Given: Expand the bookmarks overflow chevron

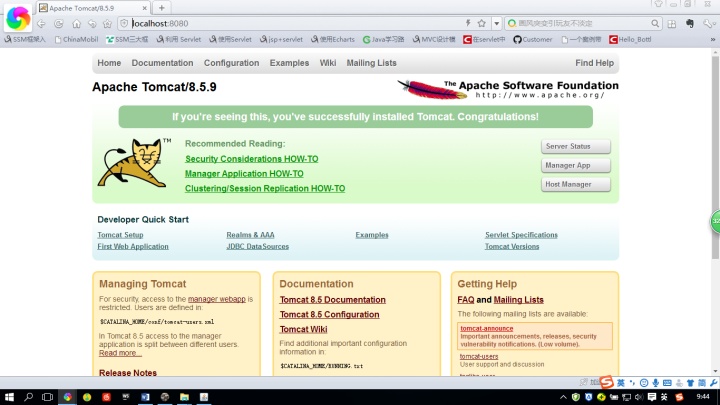Looking at the screenshot, I should pos(713,39).
